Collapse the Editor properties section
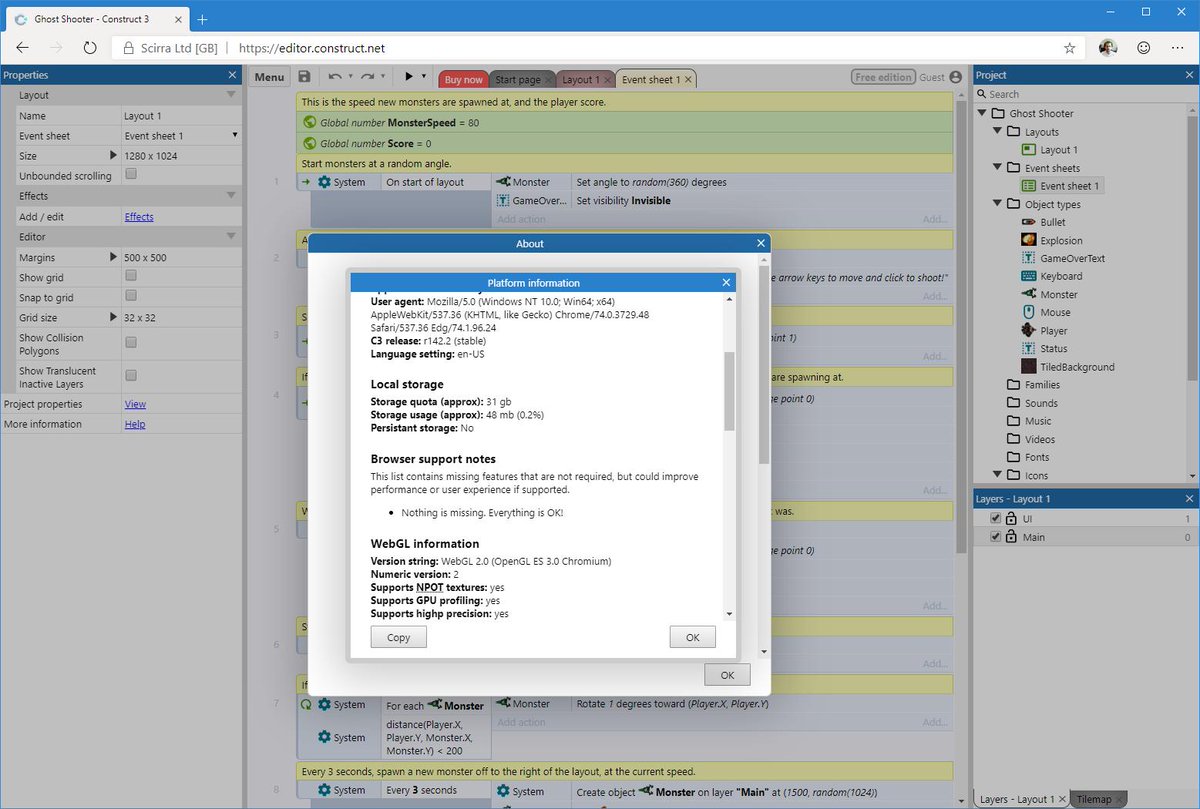Screen dimensions: 1200x809 point(231,237)
